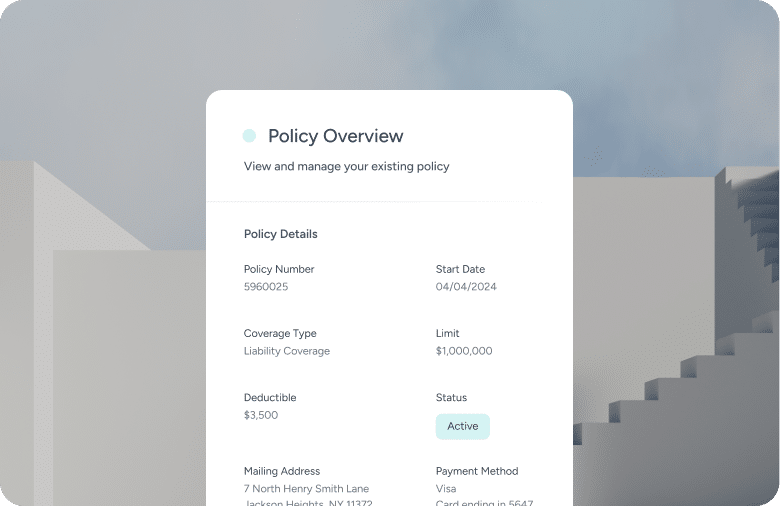780x507 pixels.
Task: Click the Coverage Type label
Action: pyautogui.click(x=280, y=333)
